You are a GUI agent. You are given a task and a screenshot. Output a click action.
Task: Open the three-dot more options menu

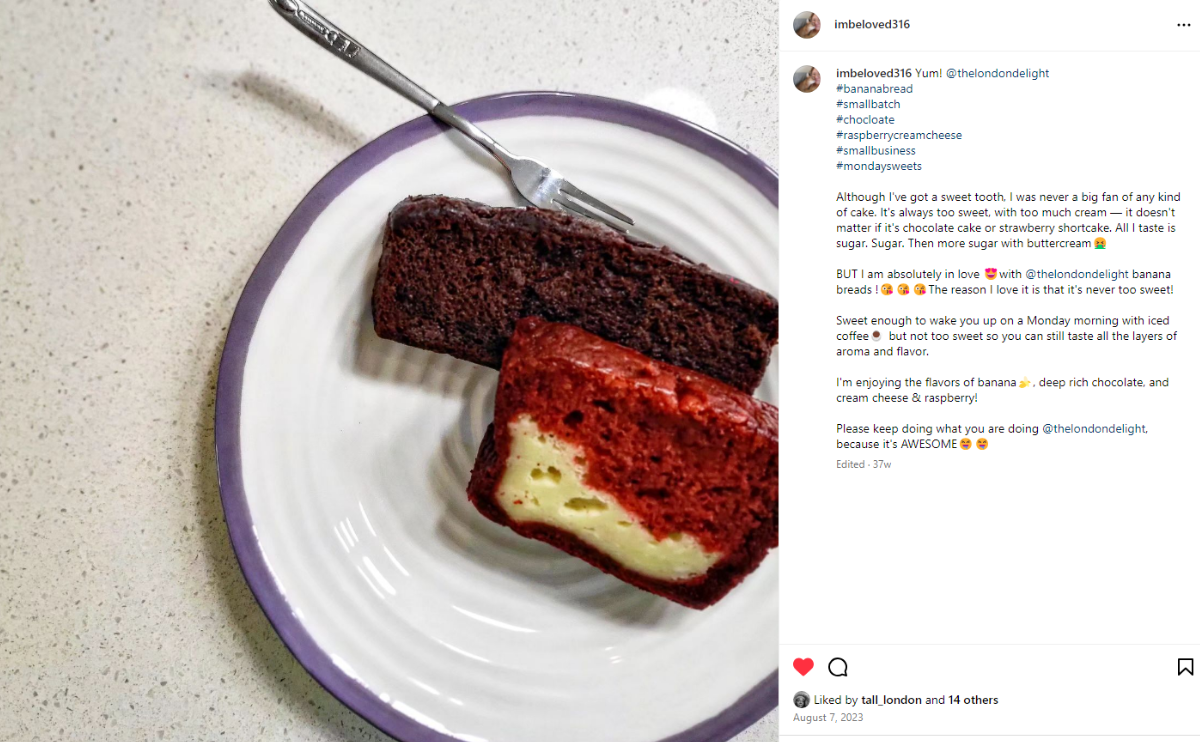1184,25
